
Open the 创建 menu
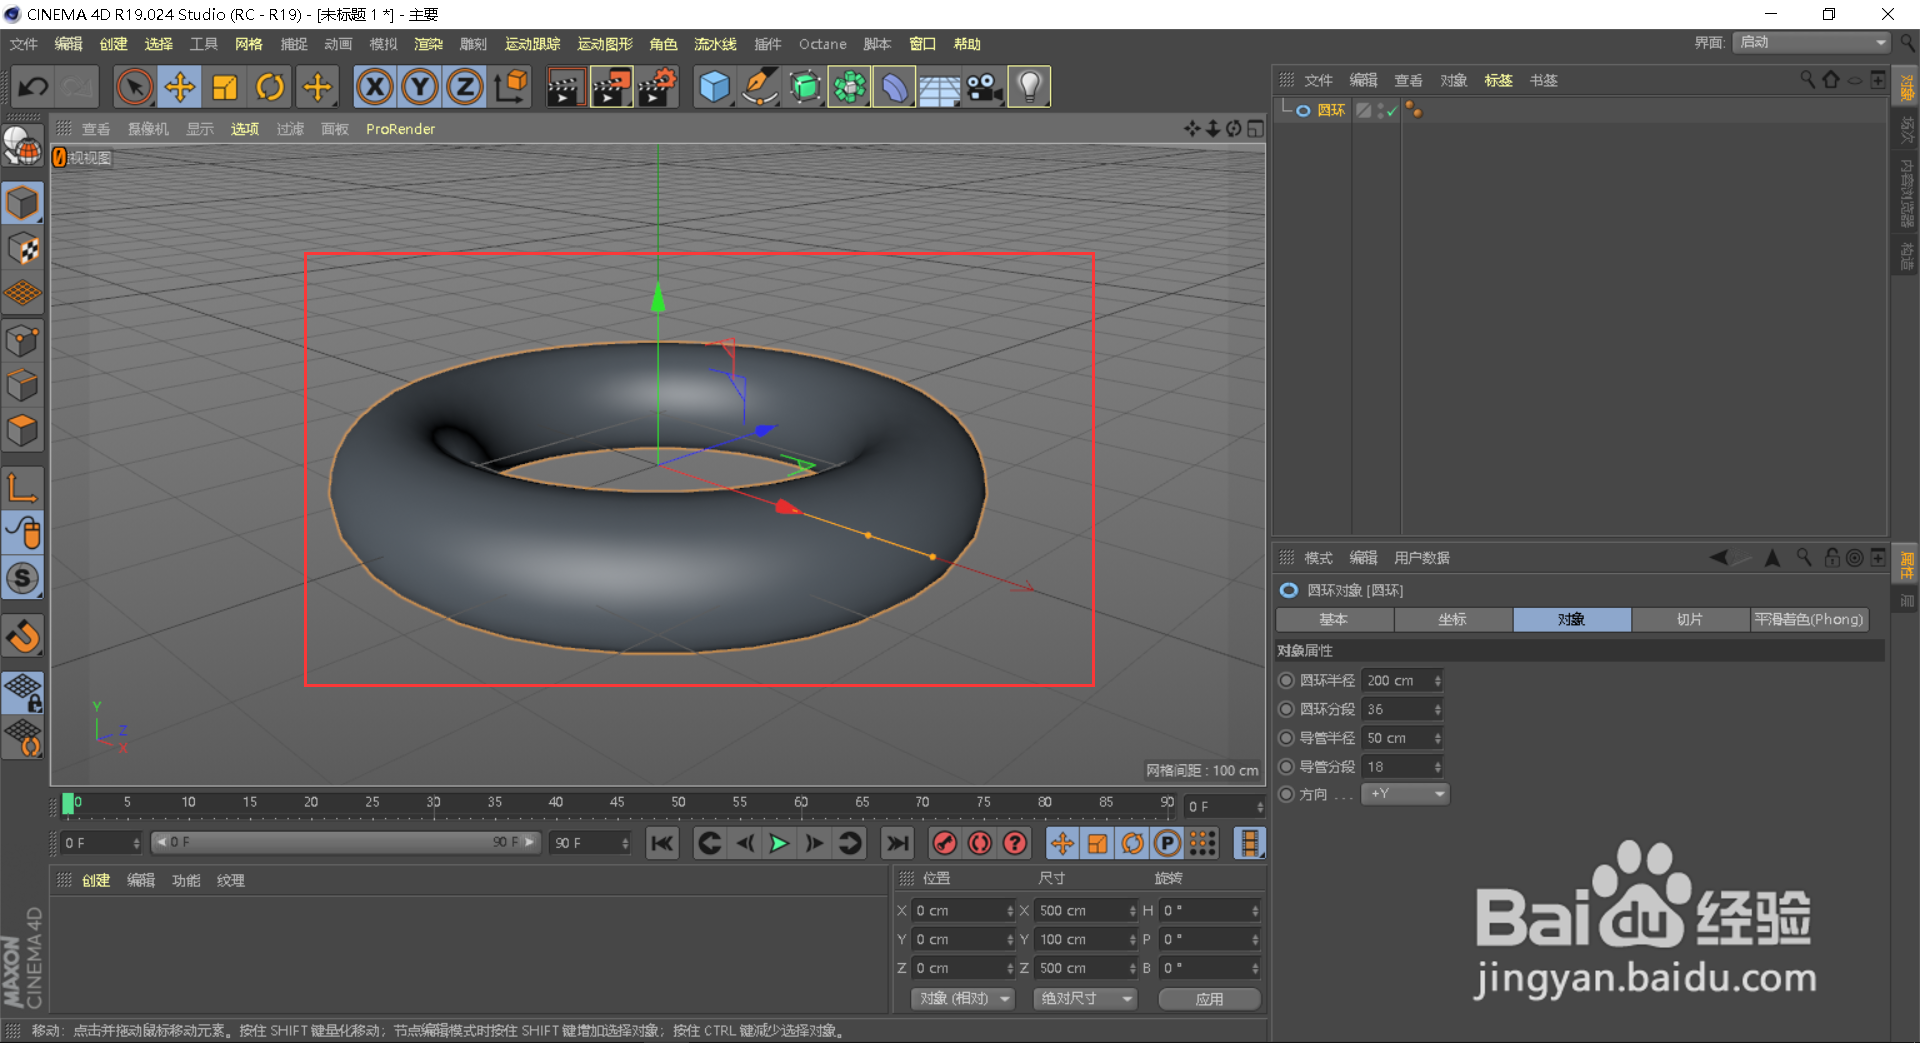113,44
